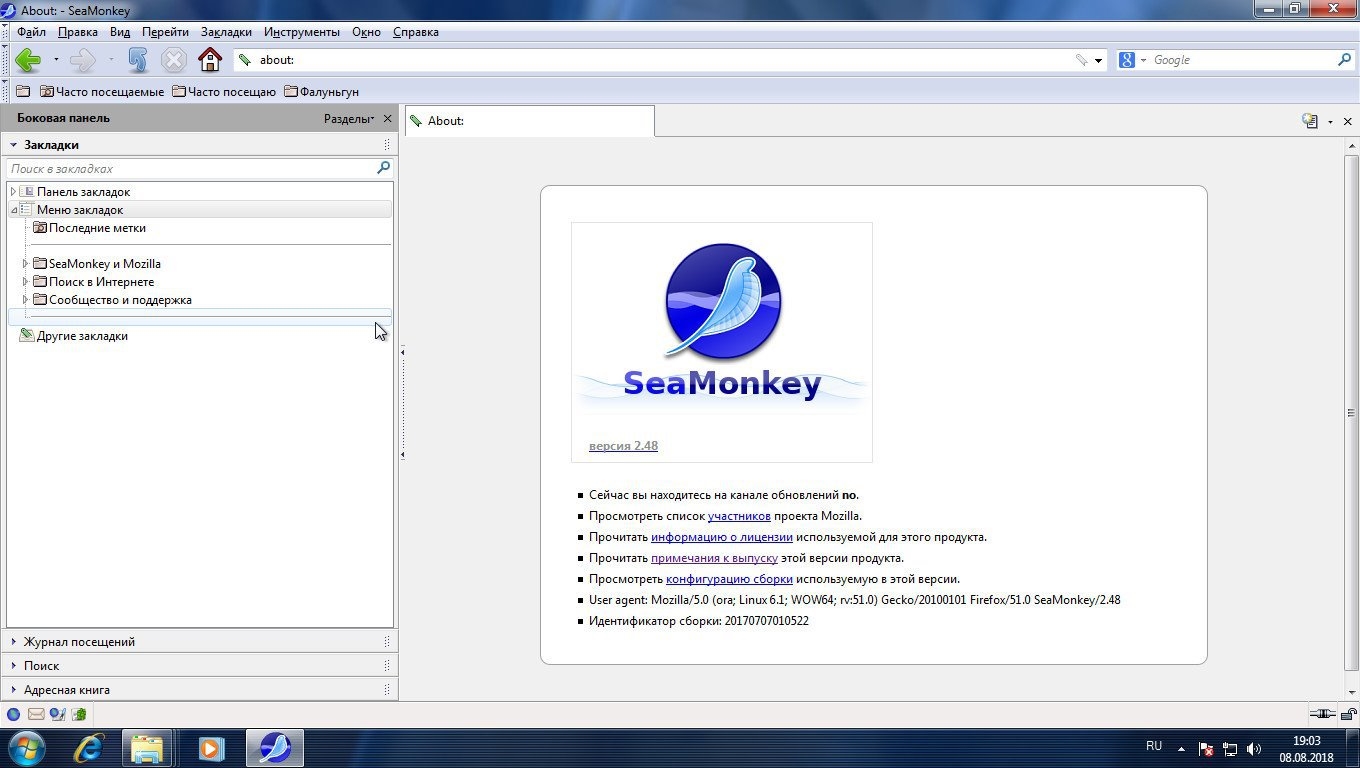The width and height of the screenshot is (1360, 768).
Task: Open Windows Explorer from the taskbar
Action: click(x=147, y=748)
